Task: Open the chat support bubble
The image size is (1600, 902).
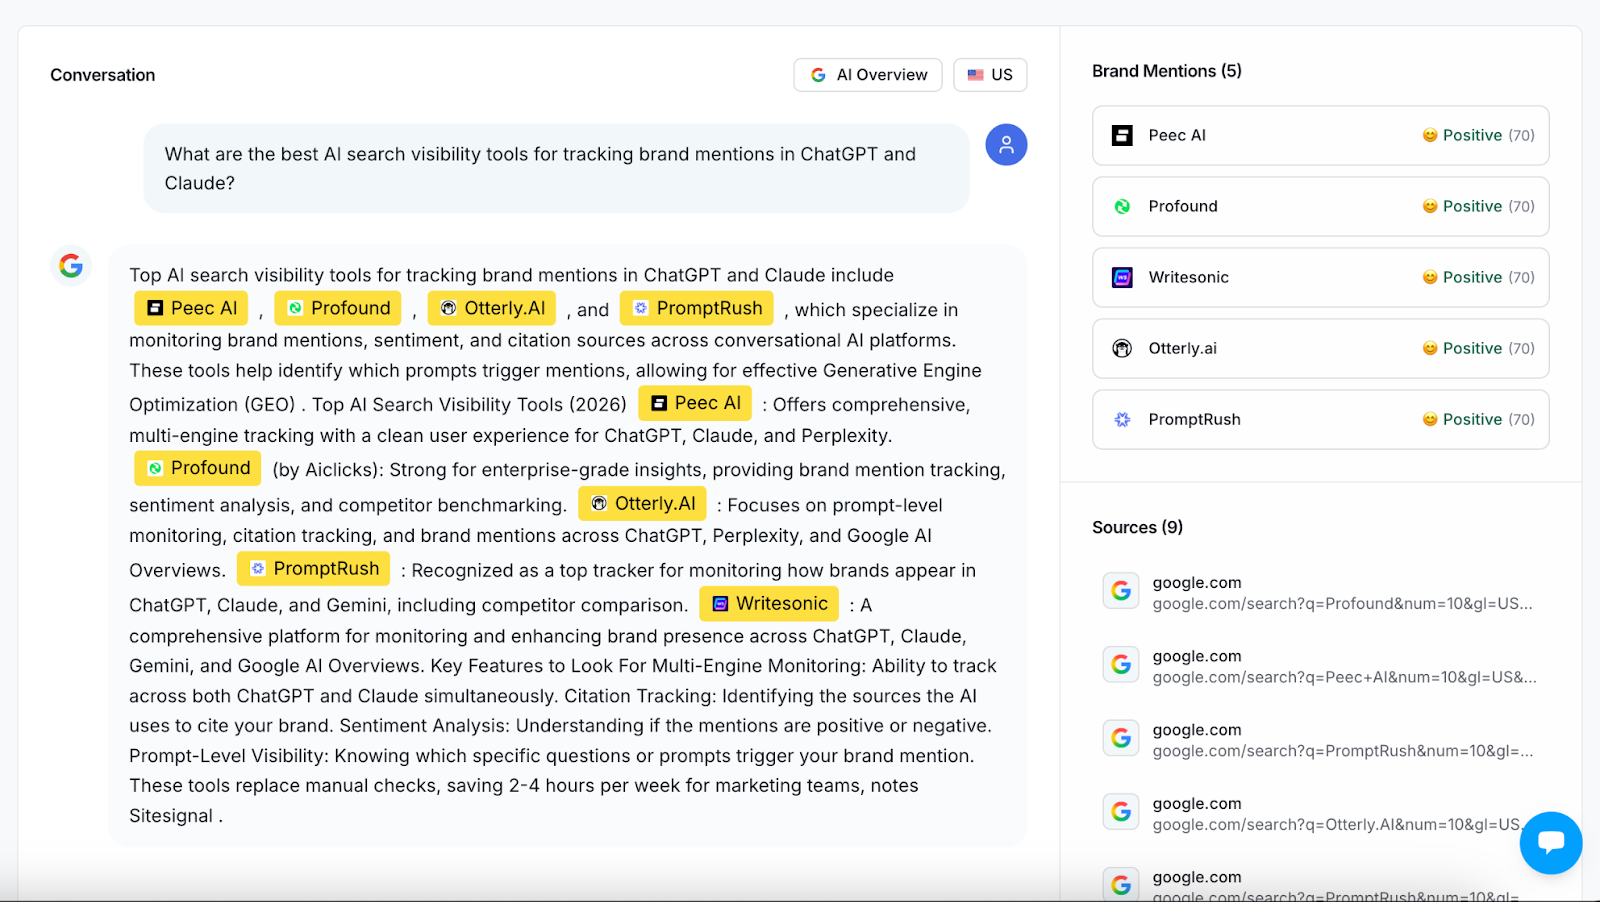Action: [1550, 842]
